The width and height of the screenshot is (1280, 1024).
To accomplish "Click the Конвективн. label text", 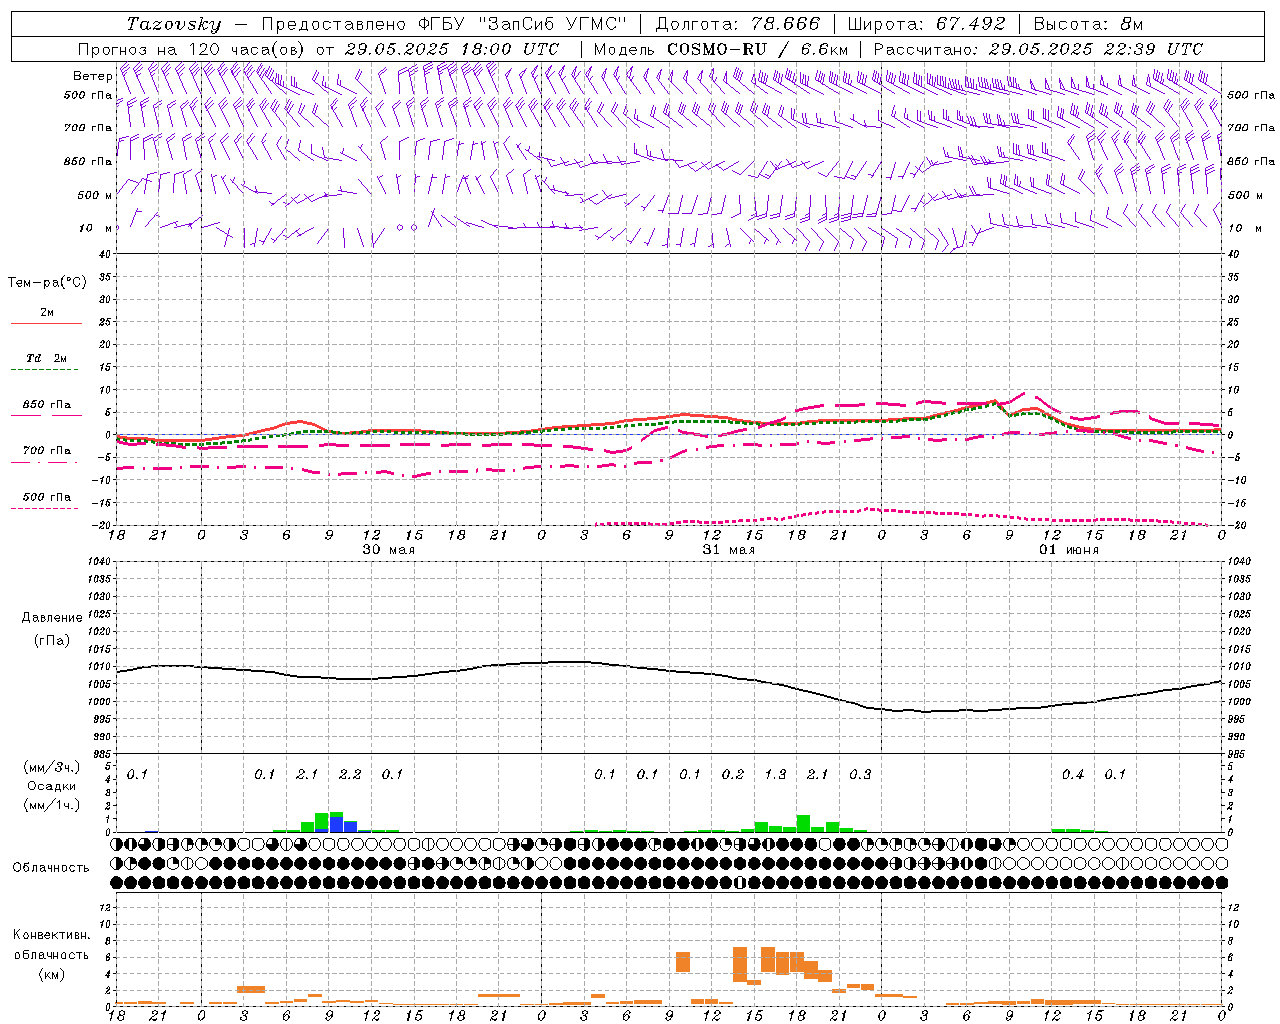I will pos(51,936).
